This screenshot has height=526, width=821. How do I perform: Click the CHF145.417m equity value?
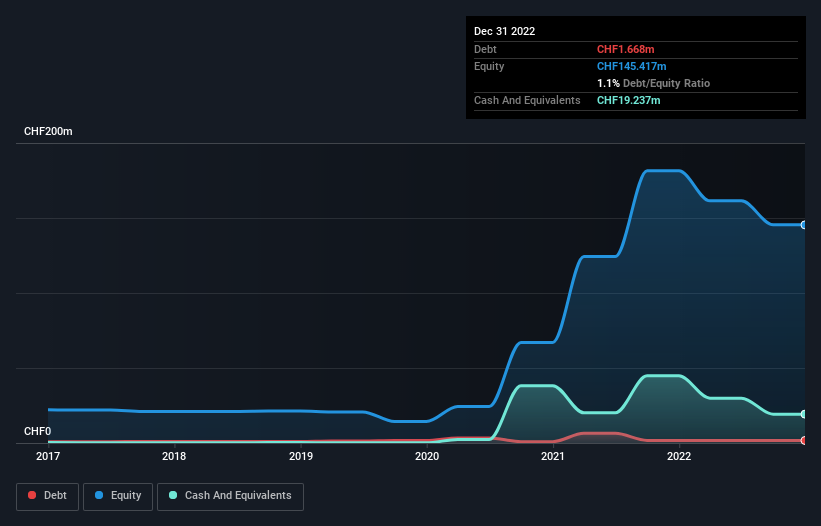(631, 66)
